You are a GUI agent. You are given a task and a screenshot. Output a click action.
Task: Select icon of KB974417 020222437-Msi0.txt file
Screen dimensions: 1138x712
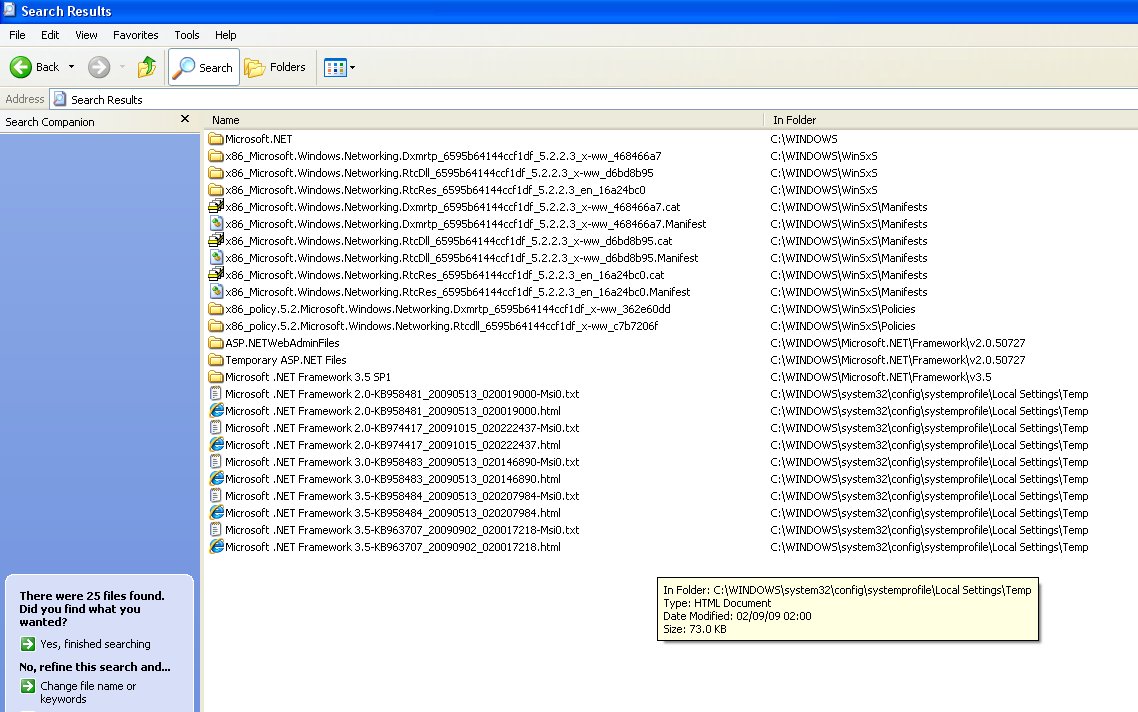216,428
